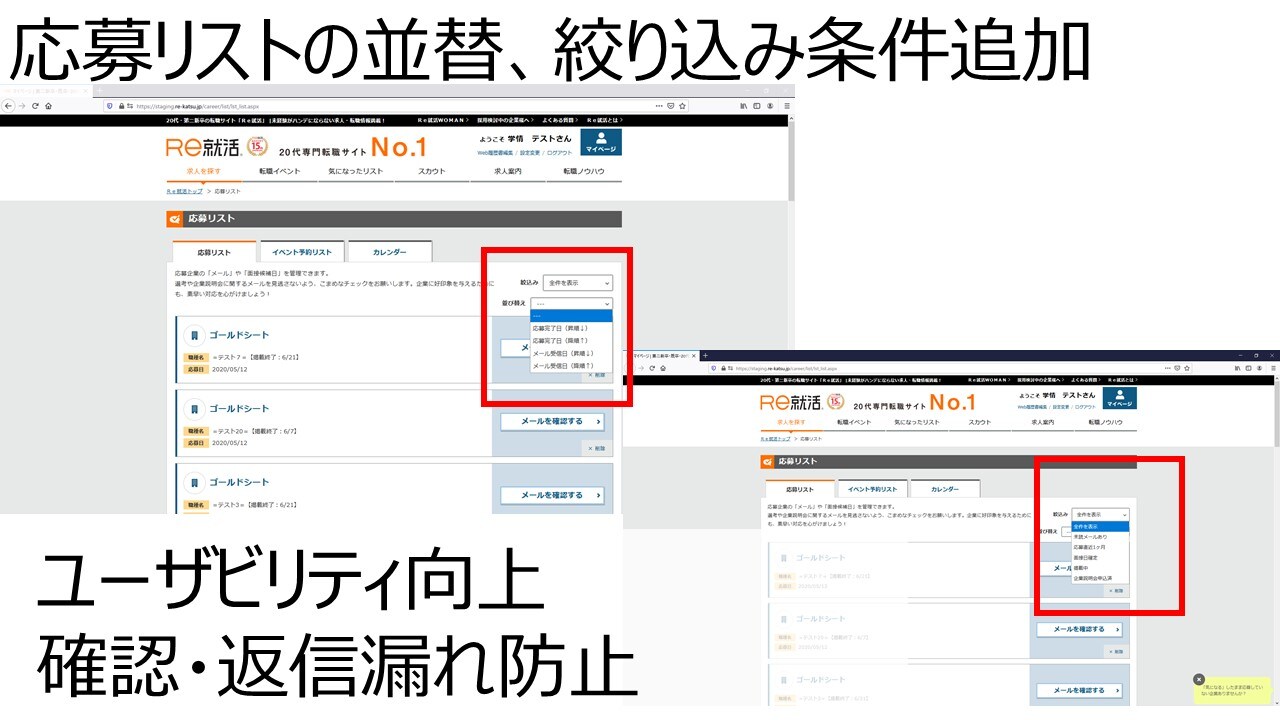The image size is (1280, 720).
Task: Open 転職ノウハウ in the left window's navigation
Action: coord(584,172)
